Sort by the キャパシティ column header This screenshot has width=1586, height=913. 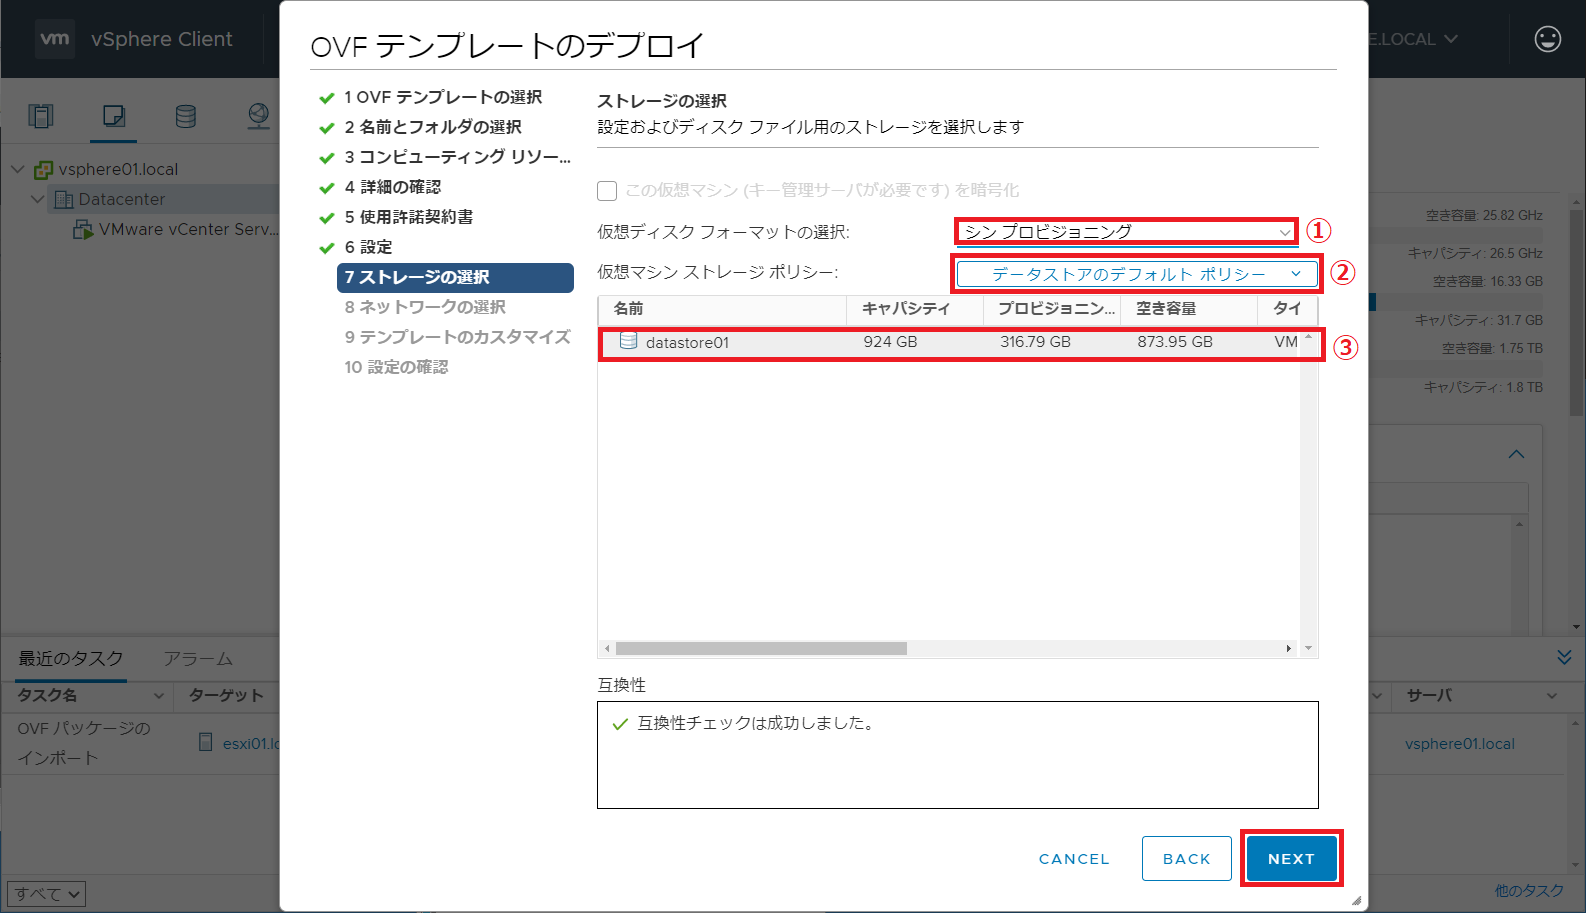coord(914,309)
